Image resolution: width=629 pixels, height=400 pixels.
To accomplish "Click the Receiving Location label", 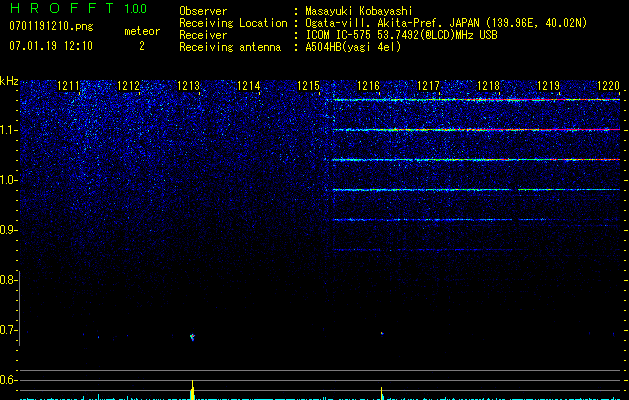I will coord(233,23).
